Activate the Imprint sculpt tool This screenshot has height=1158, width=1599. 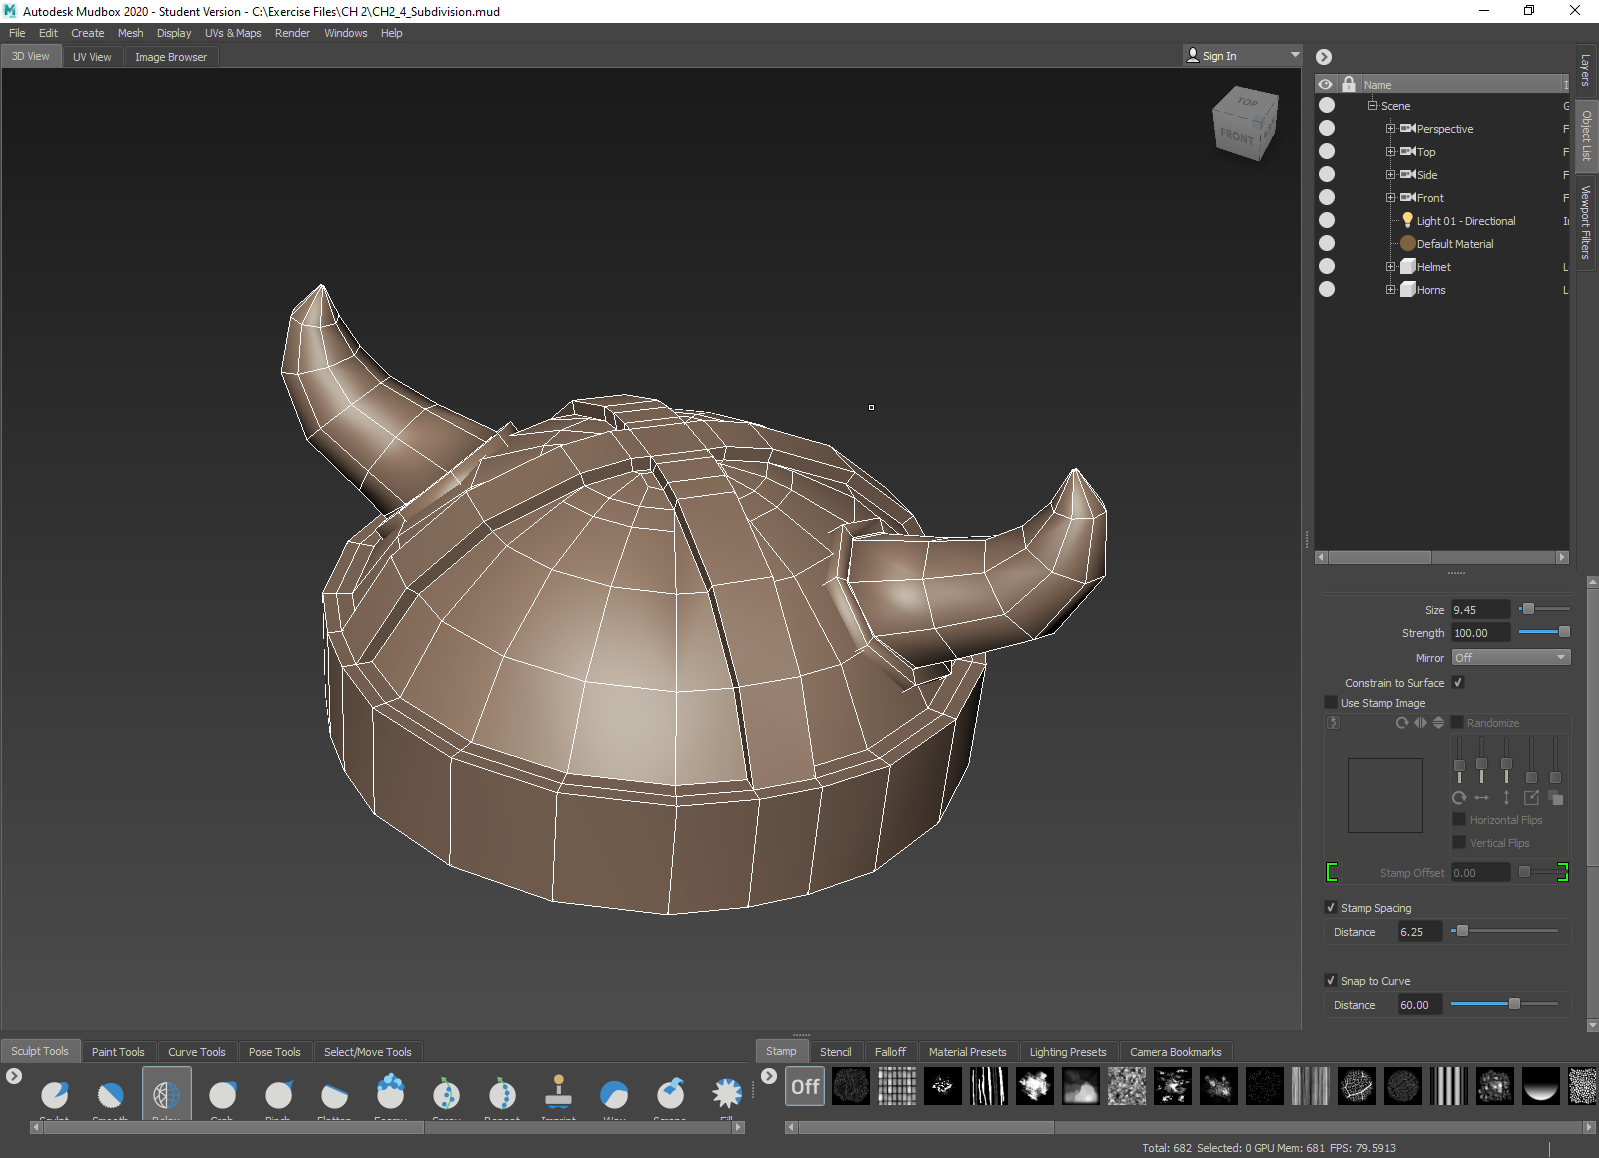[558, 1095]
